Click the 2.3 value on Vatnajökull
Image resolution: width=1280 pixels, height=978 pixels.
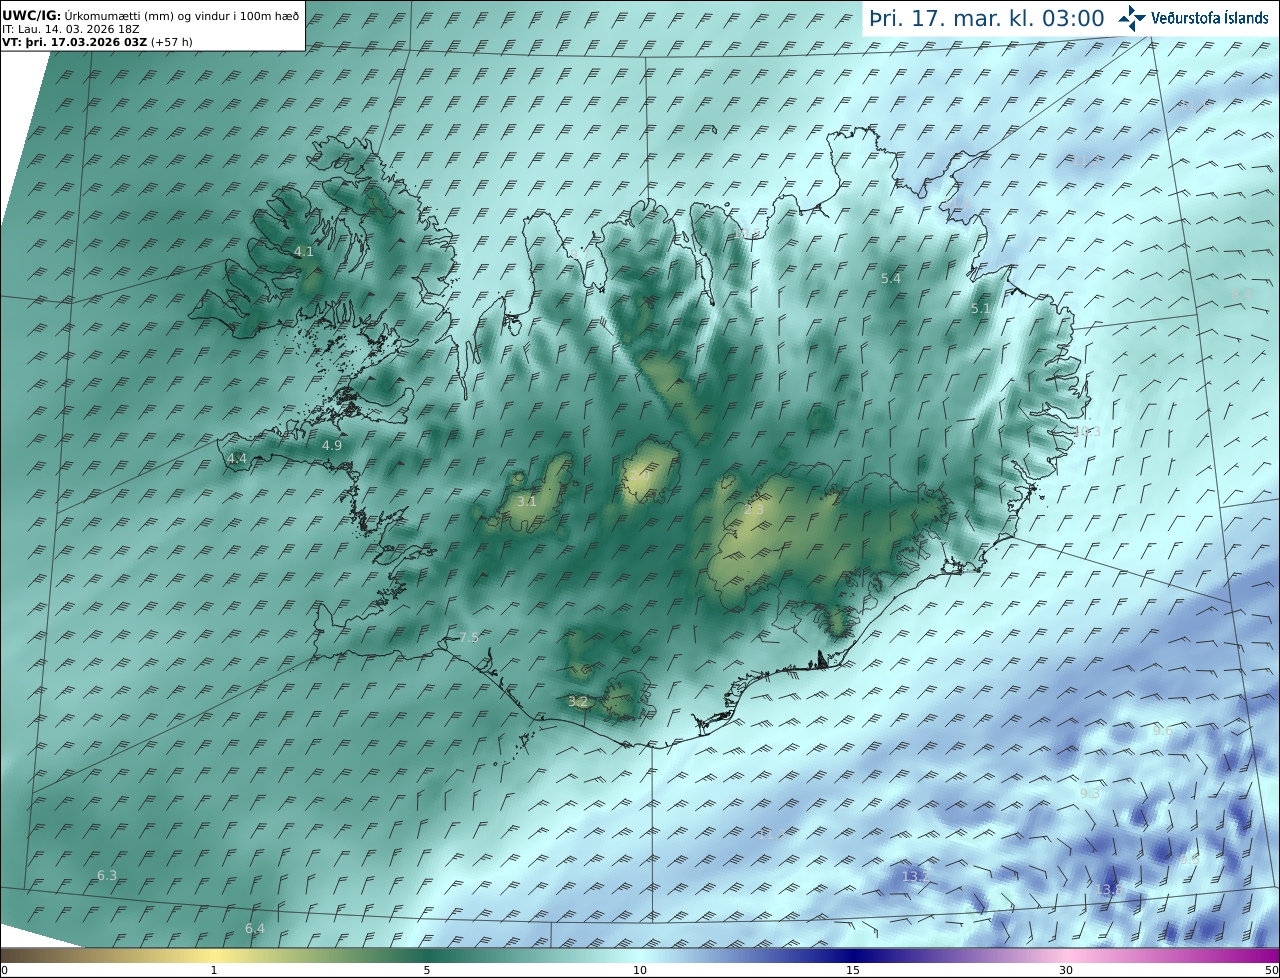click(x=754, y=510)
